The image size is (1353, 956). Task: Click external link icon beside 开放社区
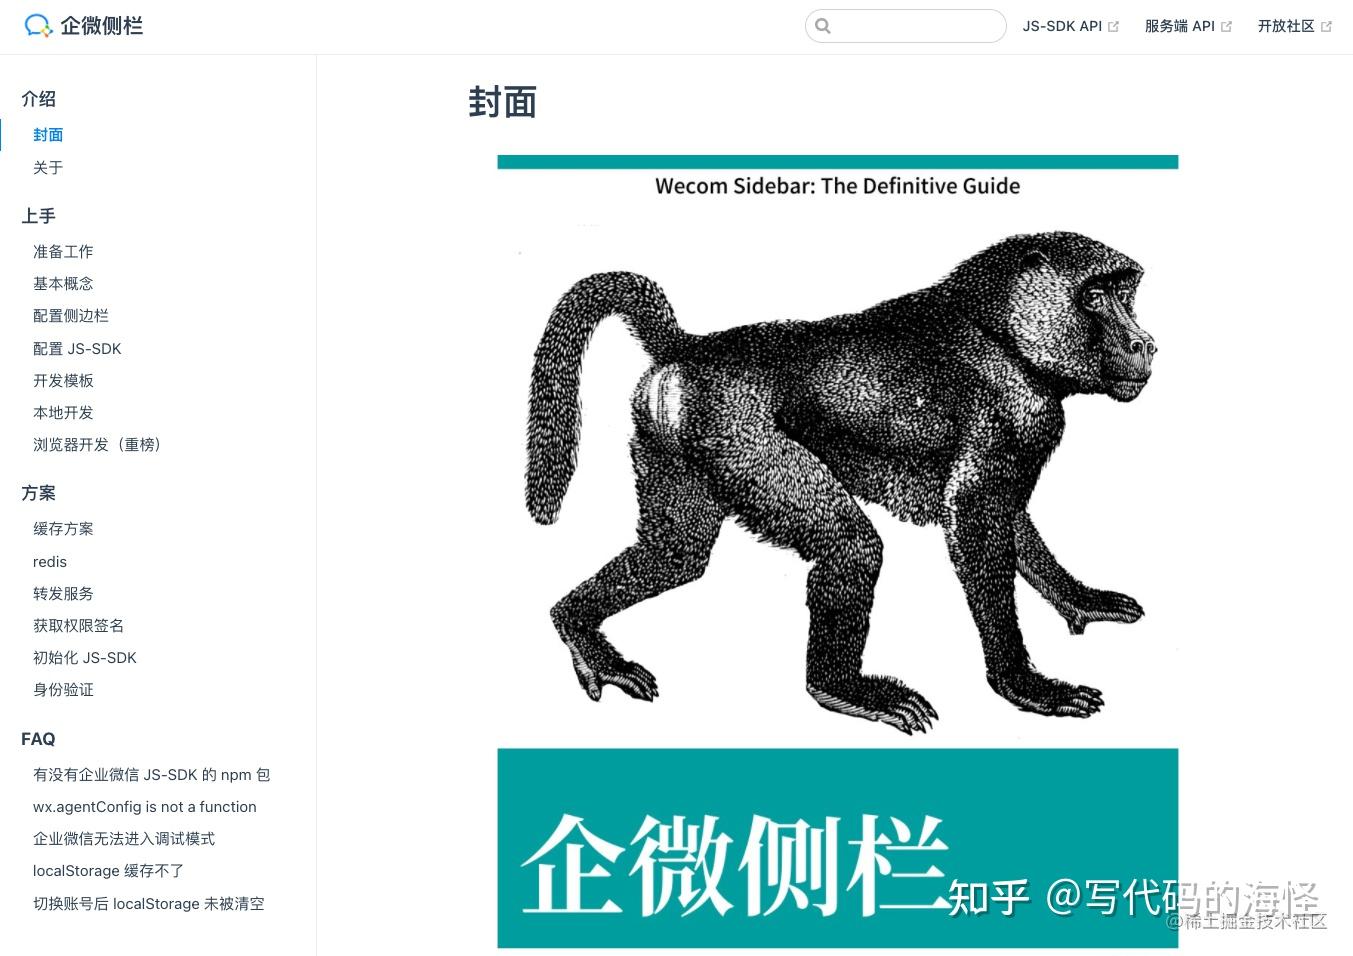point(1326,27)
